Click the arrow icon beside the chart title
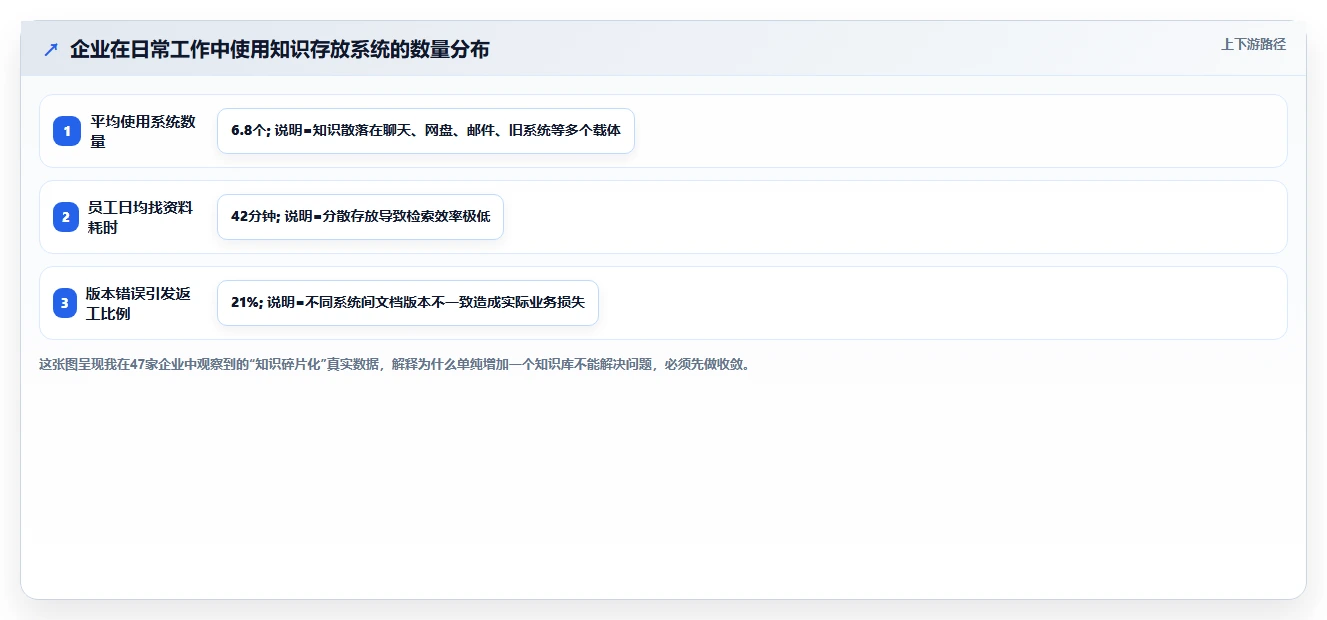1327x620 pixels. click(51, 49)
